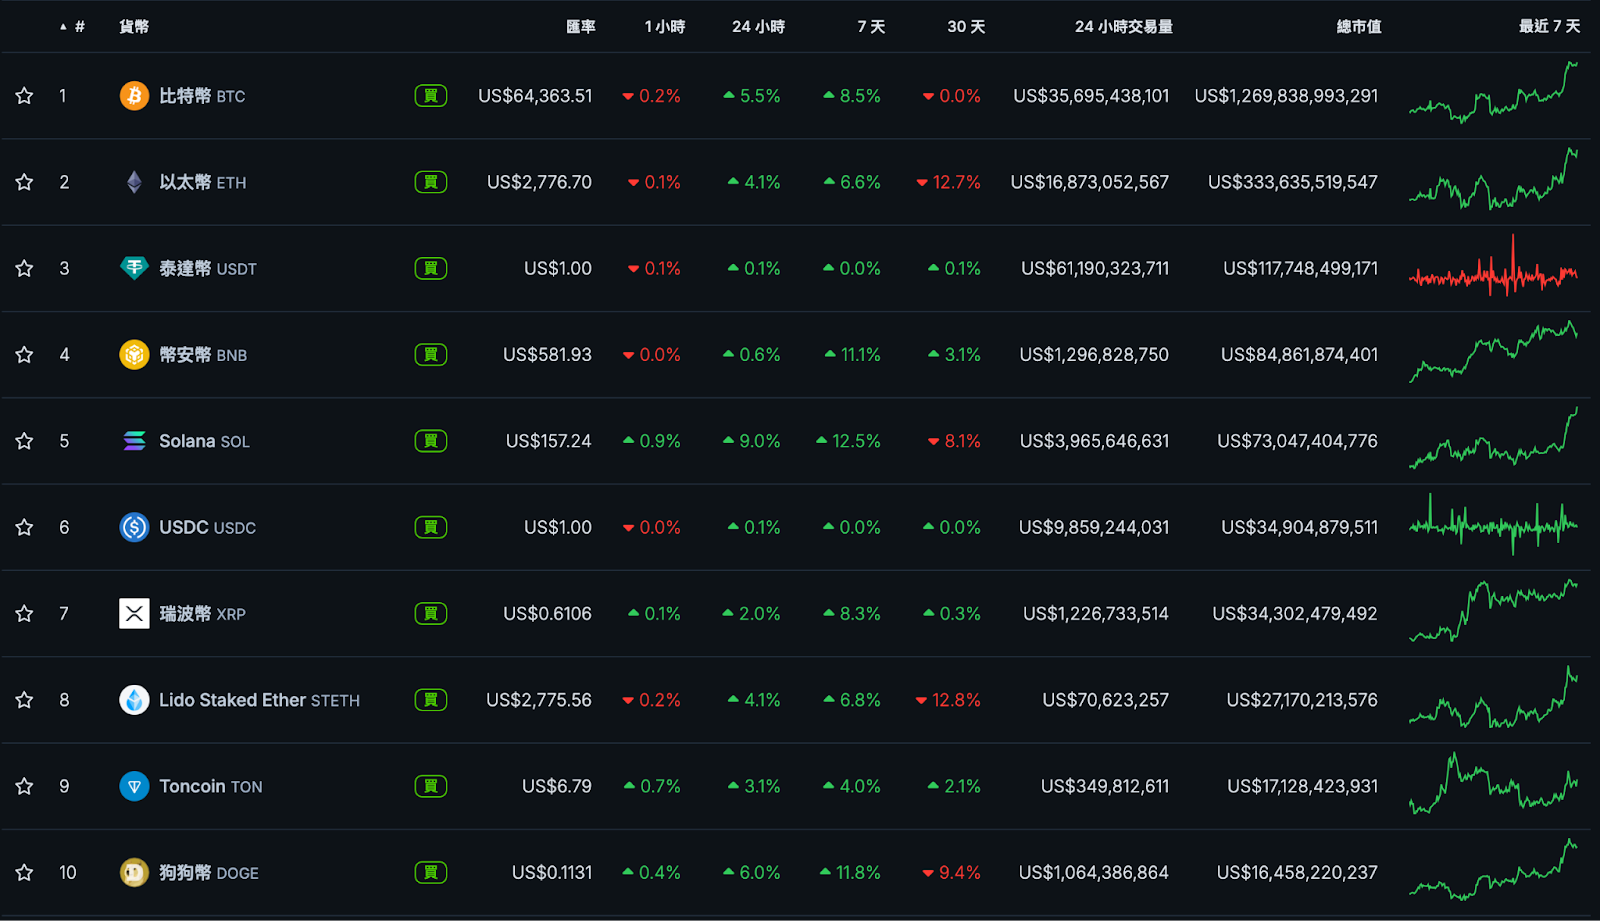Click the USDC blue logo icon

coord(134,527)
